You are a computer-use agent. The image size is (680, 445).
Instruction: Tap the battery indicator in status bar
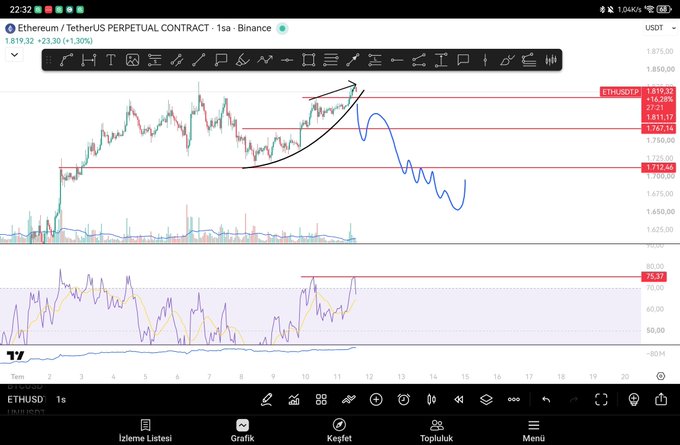coord(664,9)
